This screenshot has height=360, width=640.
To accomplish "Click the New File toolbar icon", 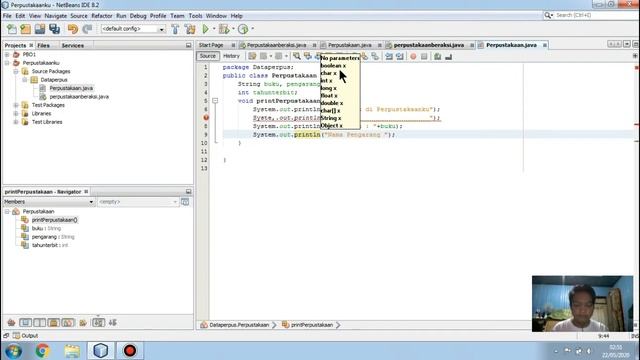I will click(11, 29).
